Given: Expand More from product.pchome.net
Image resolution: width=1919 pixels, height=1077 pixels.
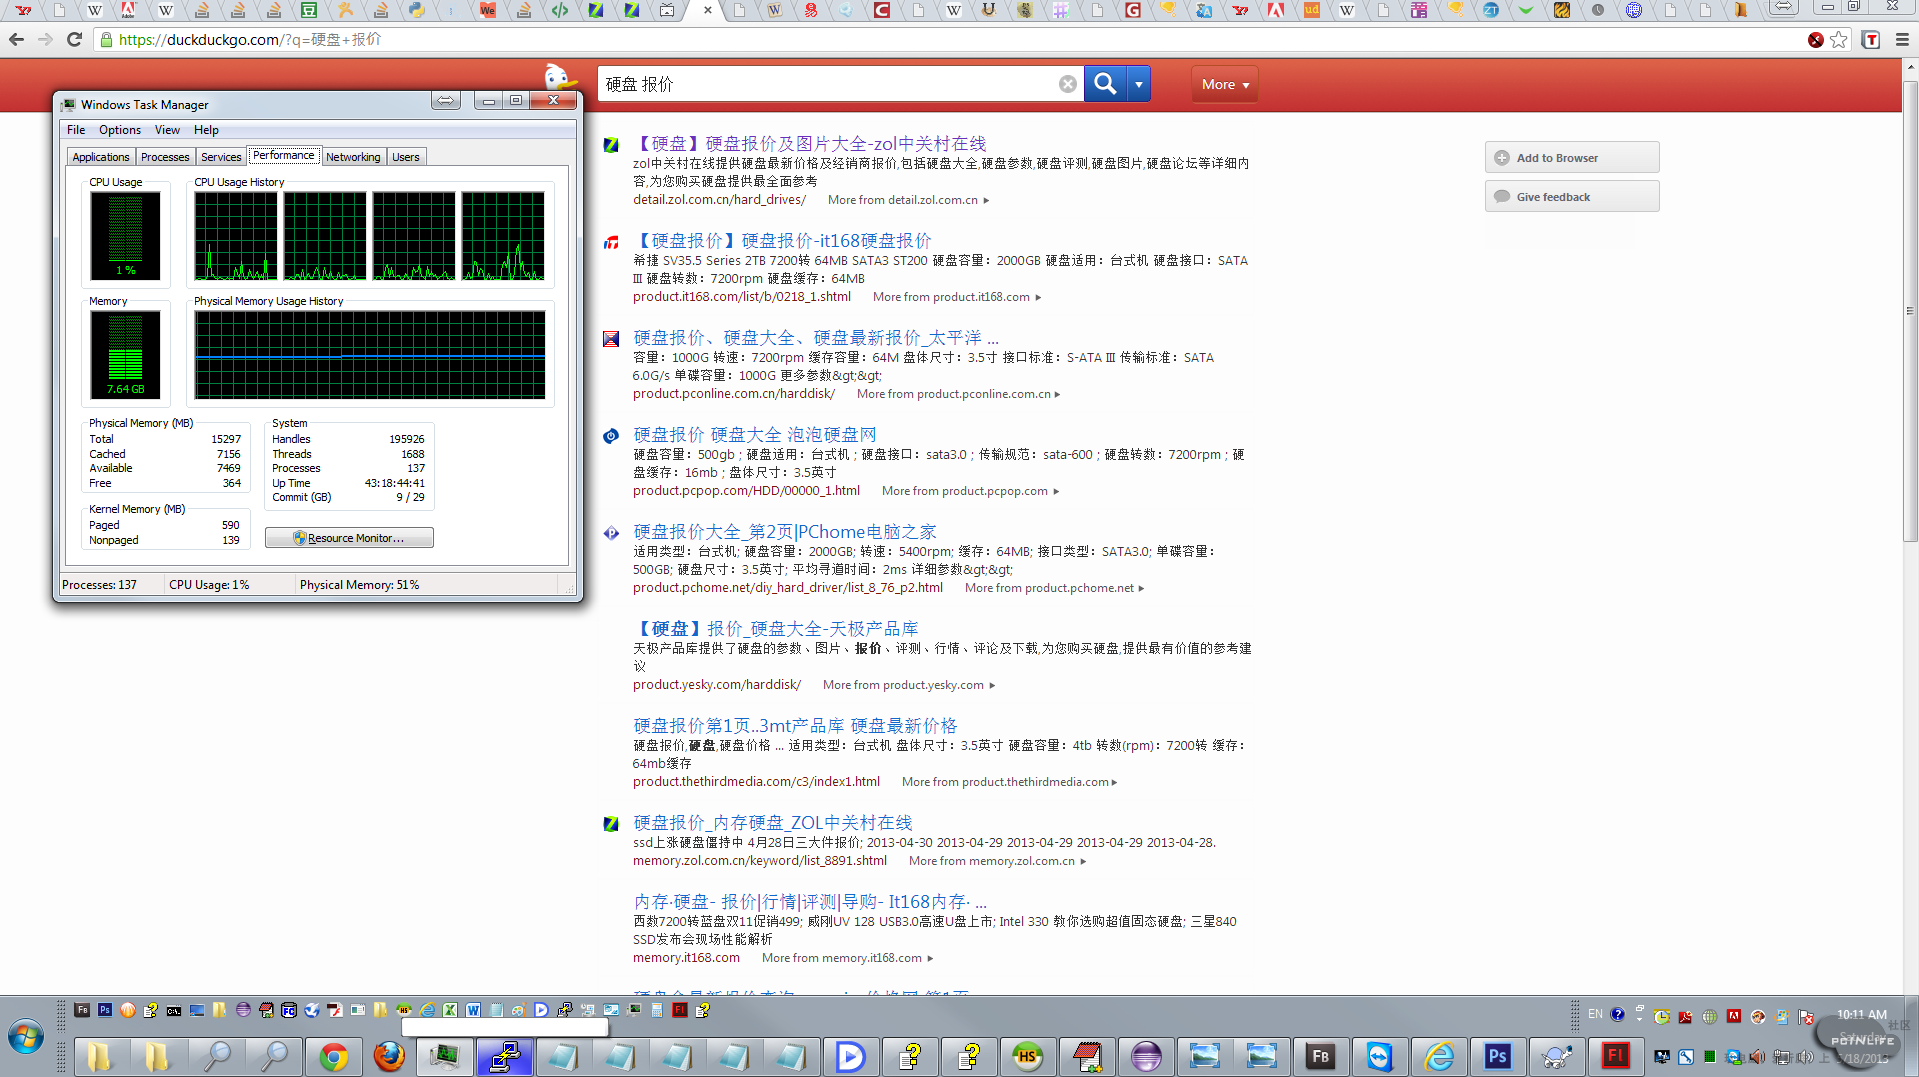Looking at the screenshot, I should (1054, 588).
